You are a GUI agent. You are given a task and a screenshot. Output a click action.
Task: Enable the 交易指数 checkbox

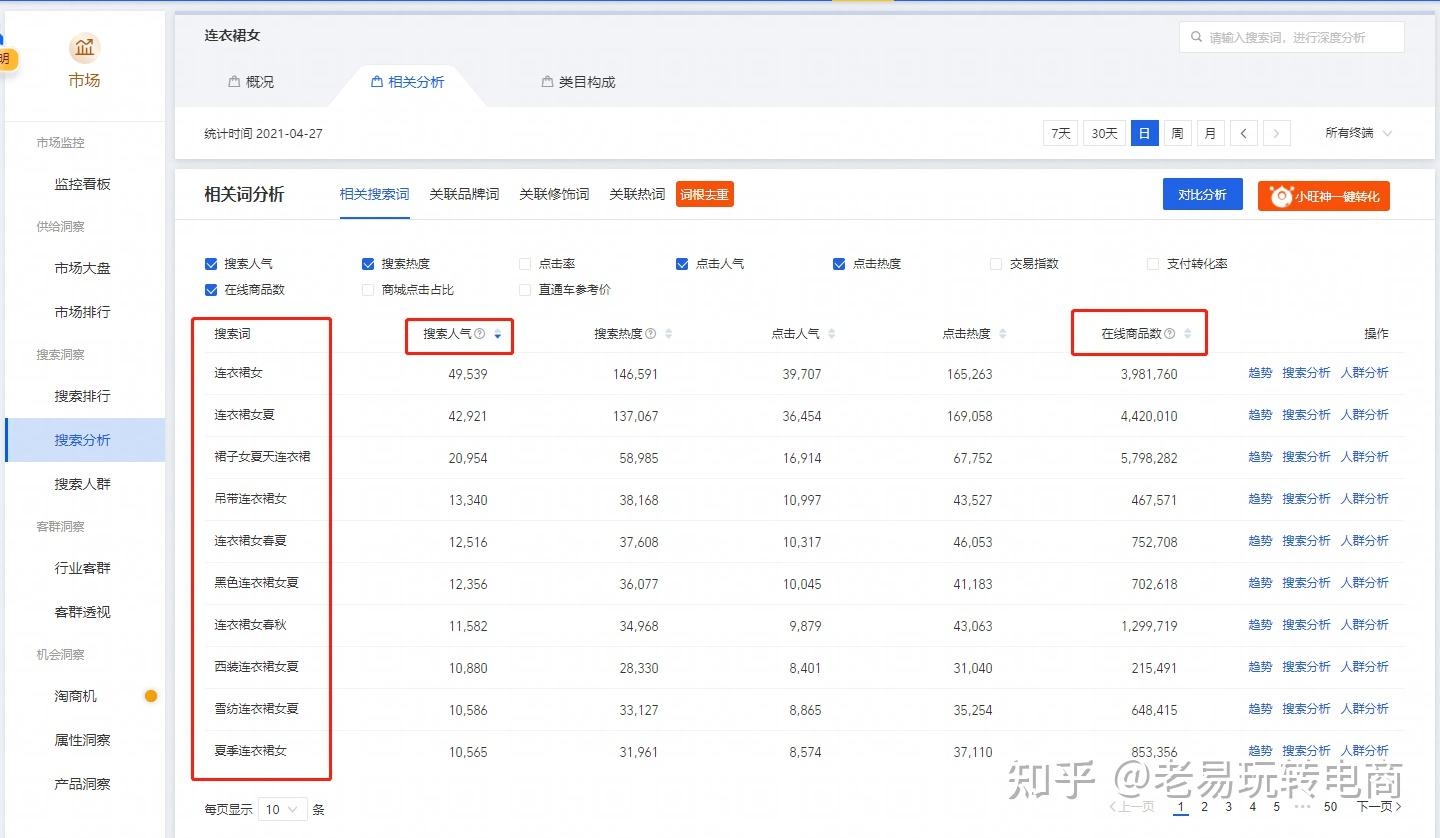(996, 263)
